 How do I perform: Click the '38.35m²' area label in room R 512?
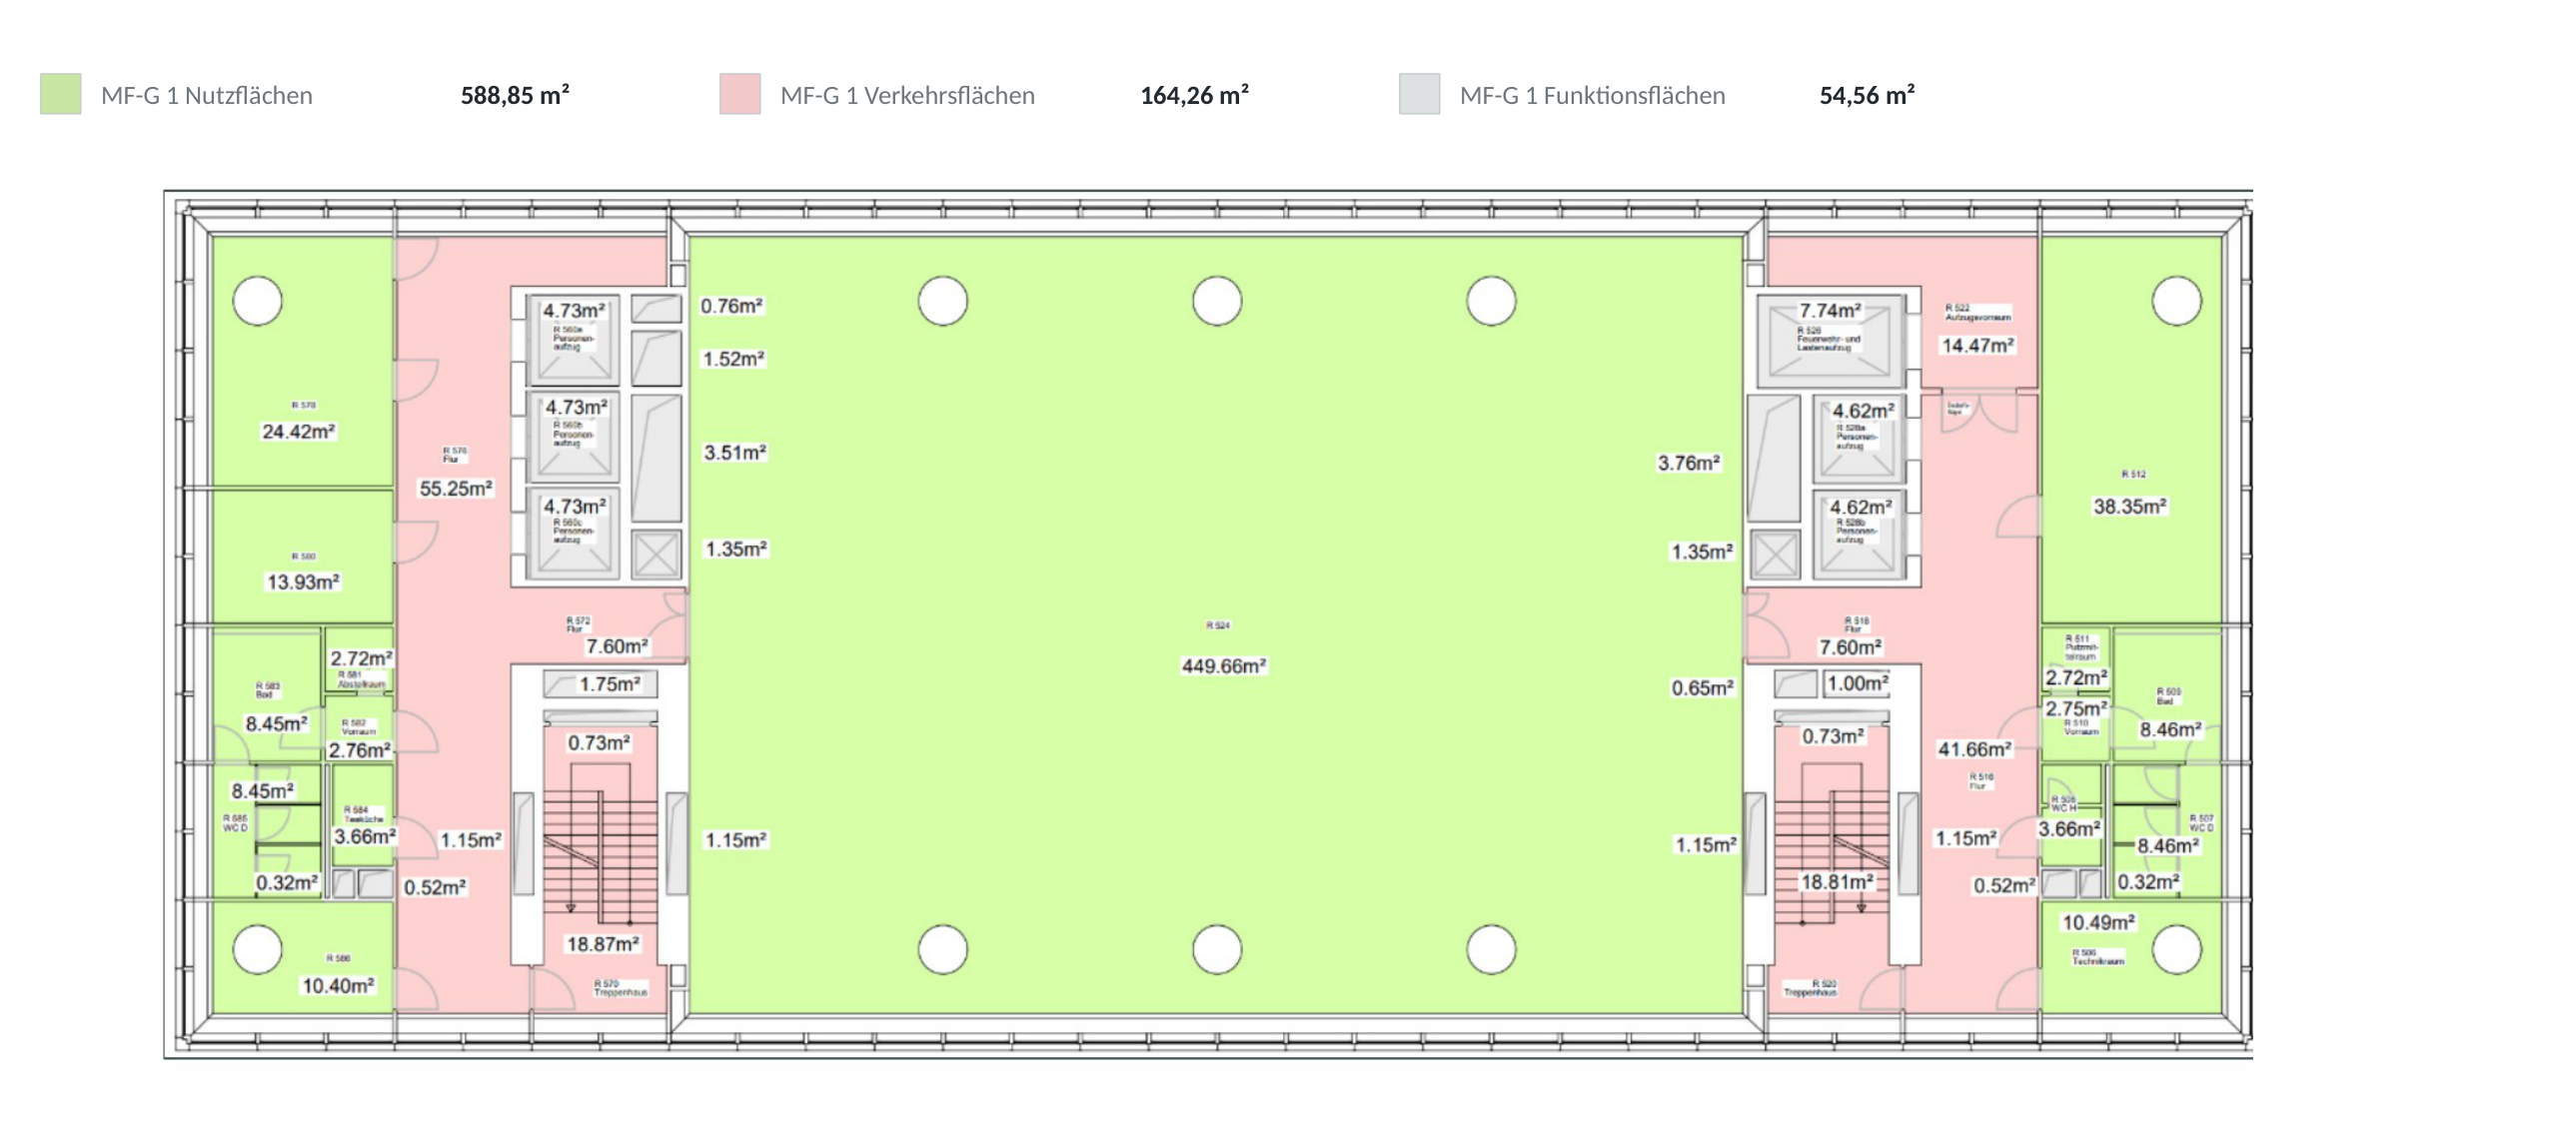point(2130,506)
